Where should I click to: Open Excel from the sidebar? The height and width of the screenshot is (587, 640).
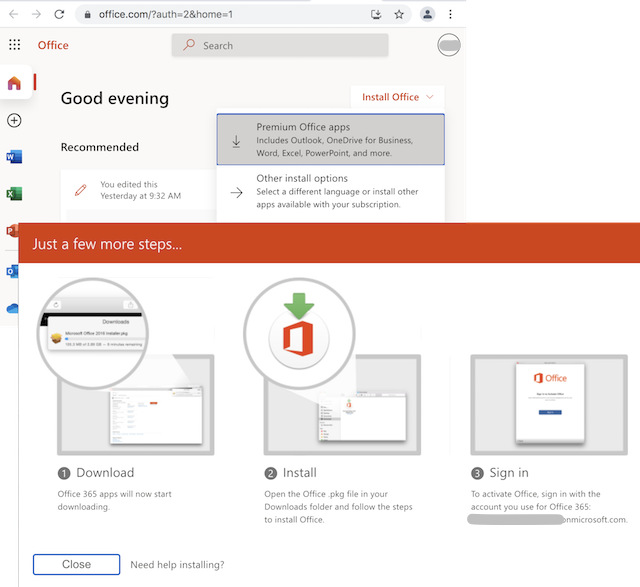14,194
